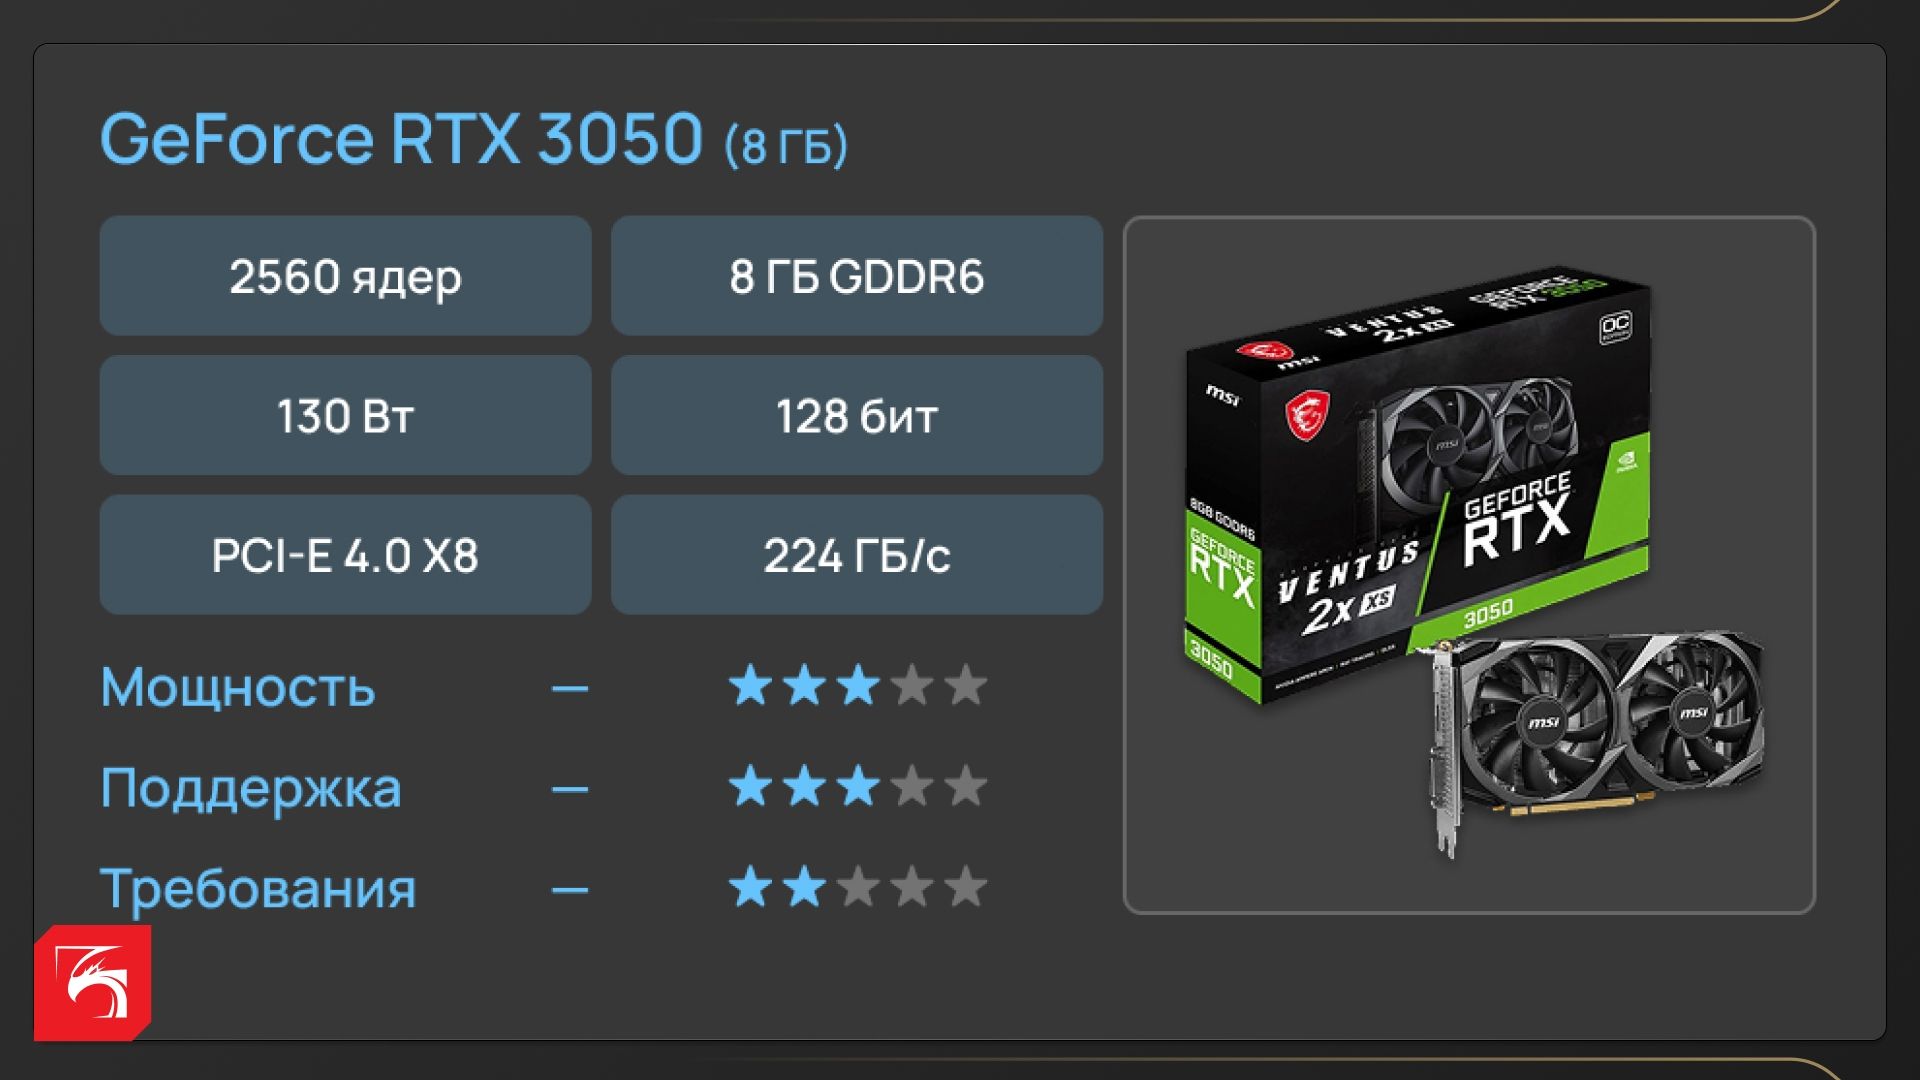Click fifth gray star in Требования rating

point(965,887)
